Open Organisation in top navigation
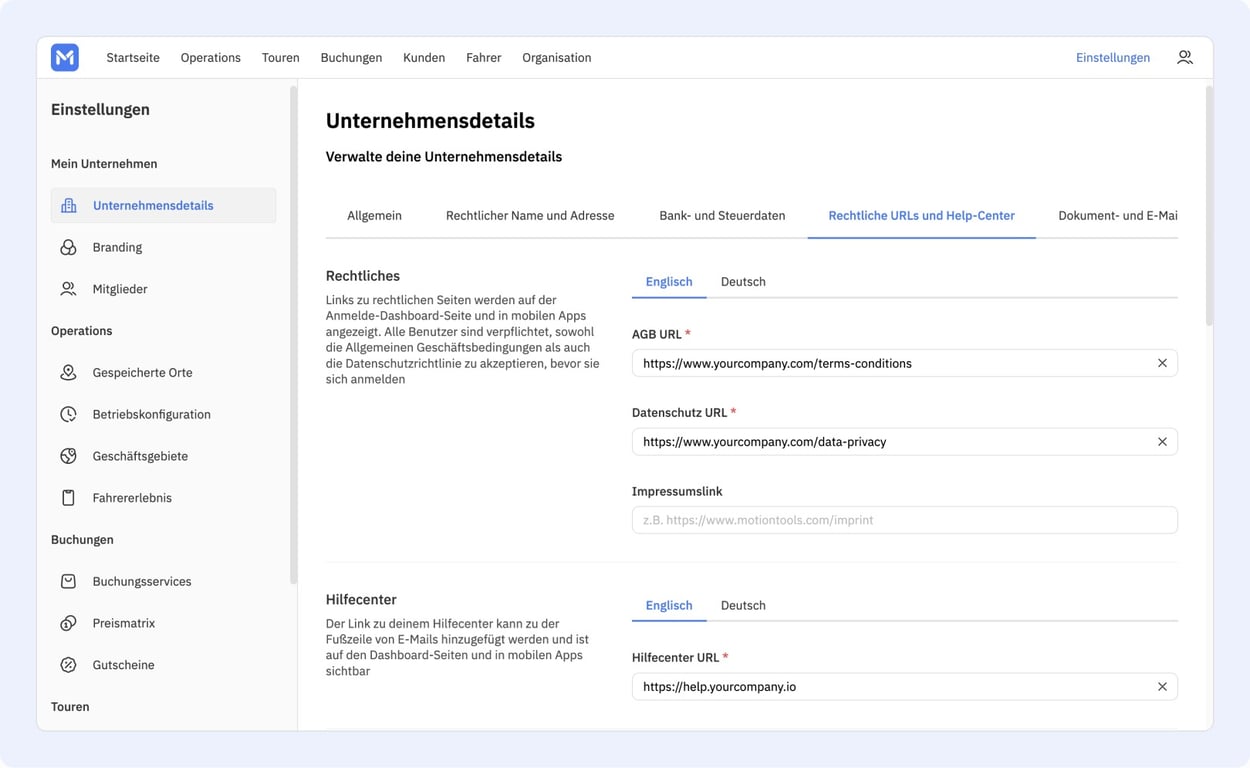The image size is (1250, 768). pos(557,58)
